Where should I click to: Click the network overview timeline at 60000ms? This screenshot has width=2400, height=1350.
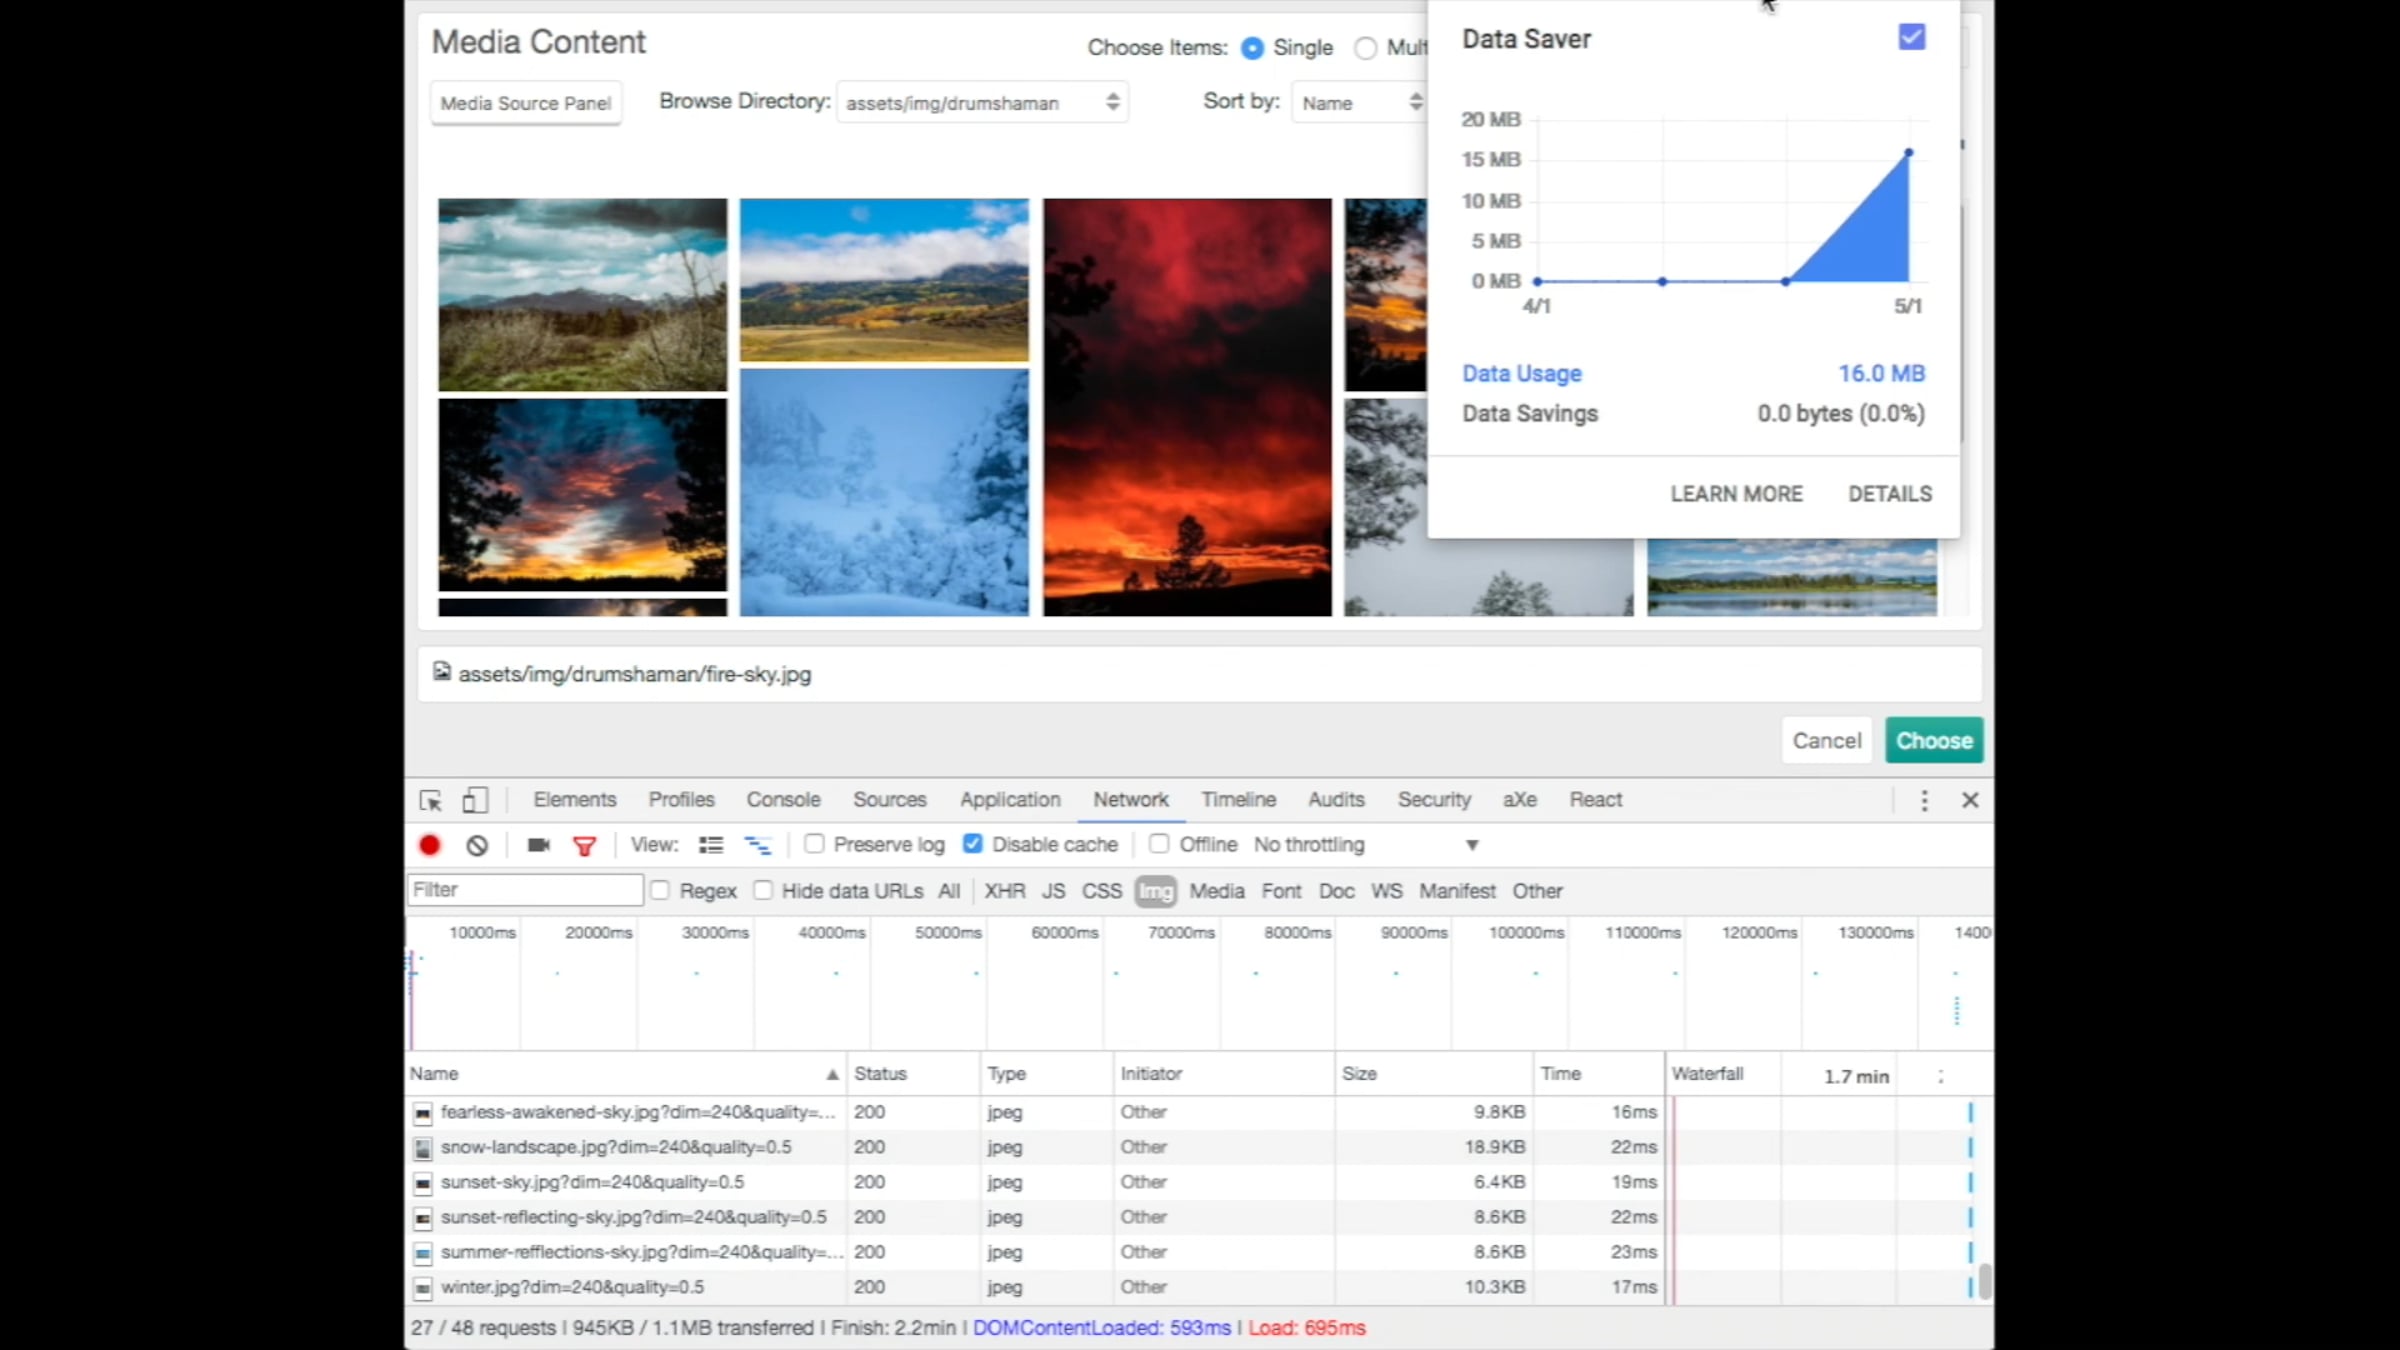pyautogui.click(x=1065, y=933)
